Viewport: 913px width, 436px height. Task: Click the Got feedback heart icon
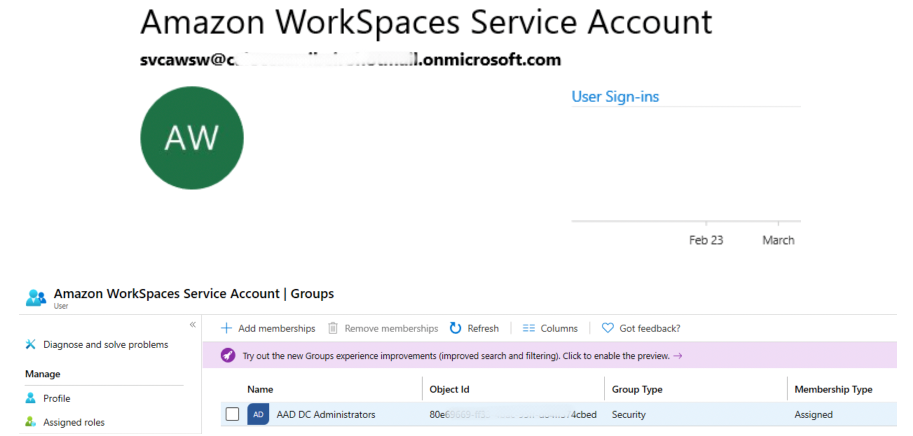(608, 328)
